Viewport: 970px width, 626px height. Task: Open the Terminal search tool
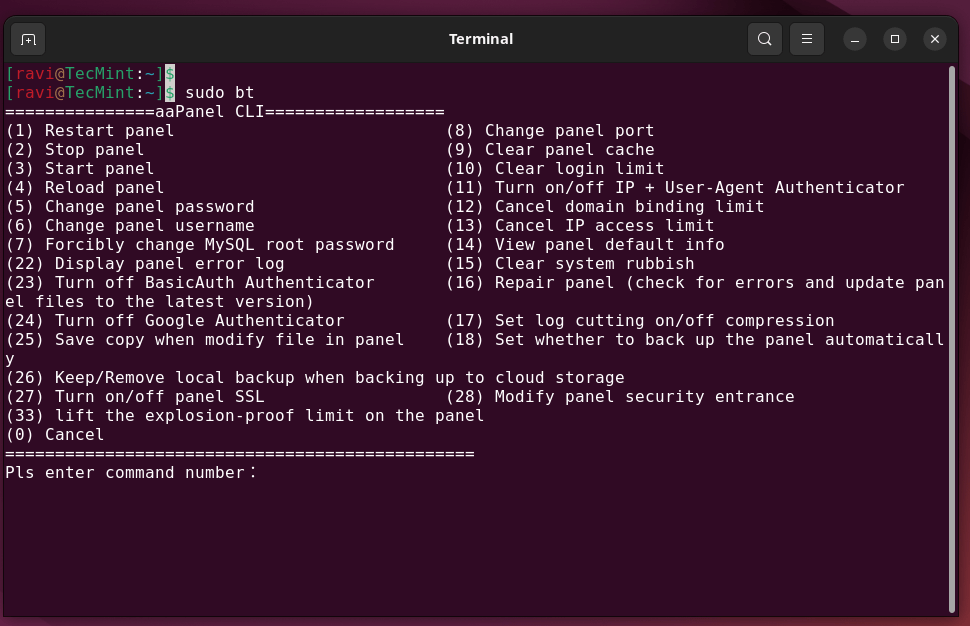(x=764, y=39)
